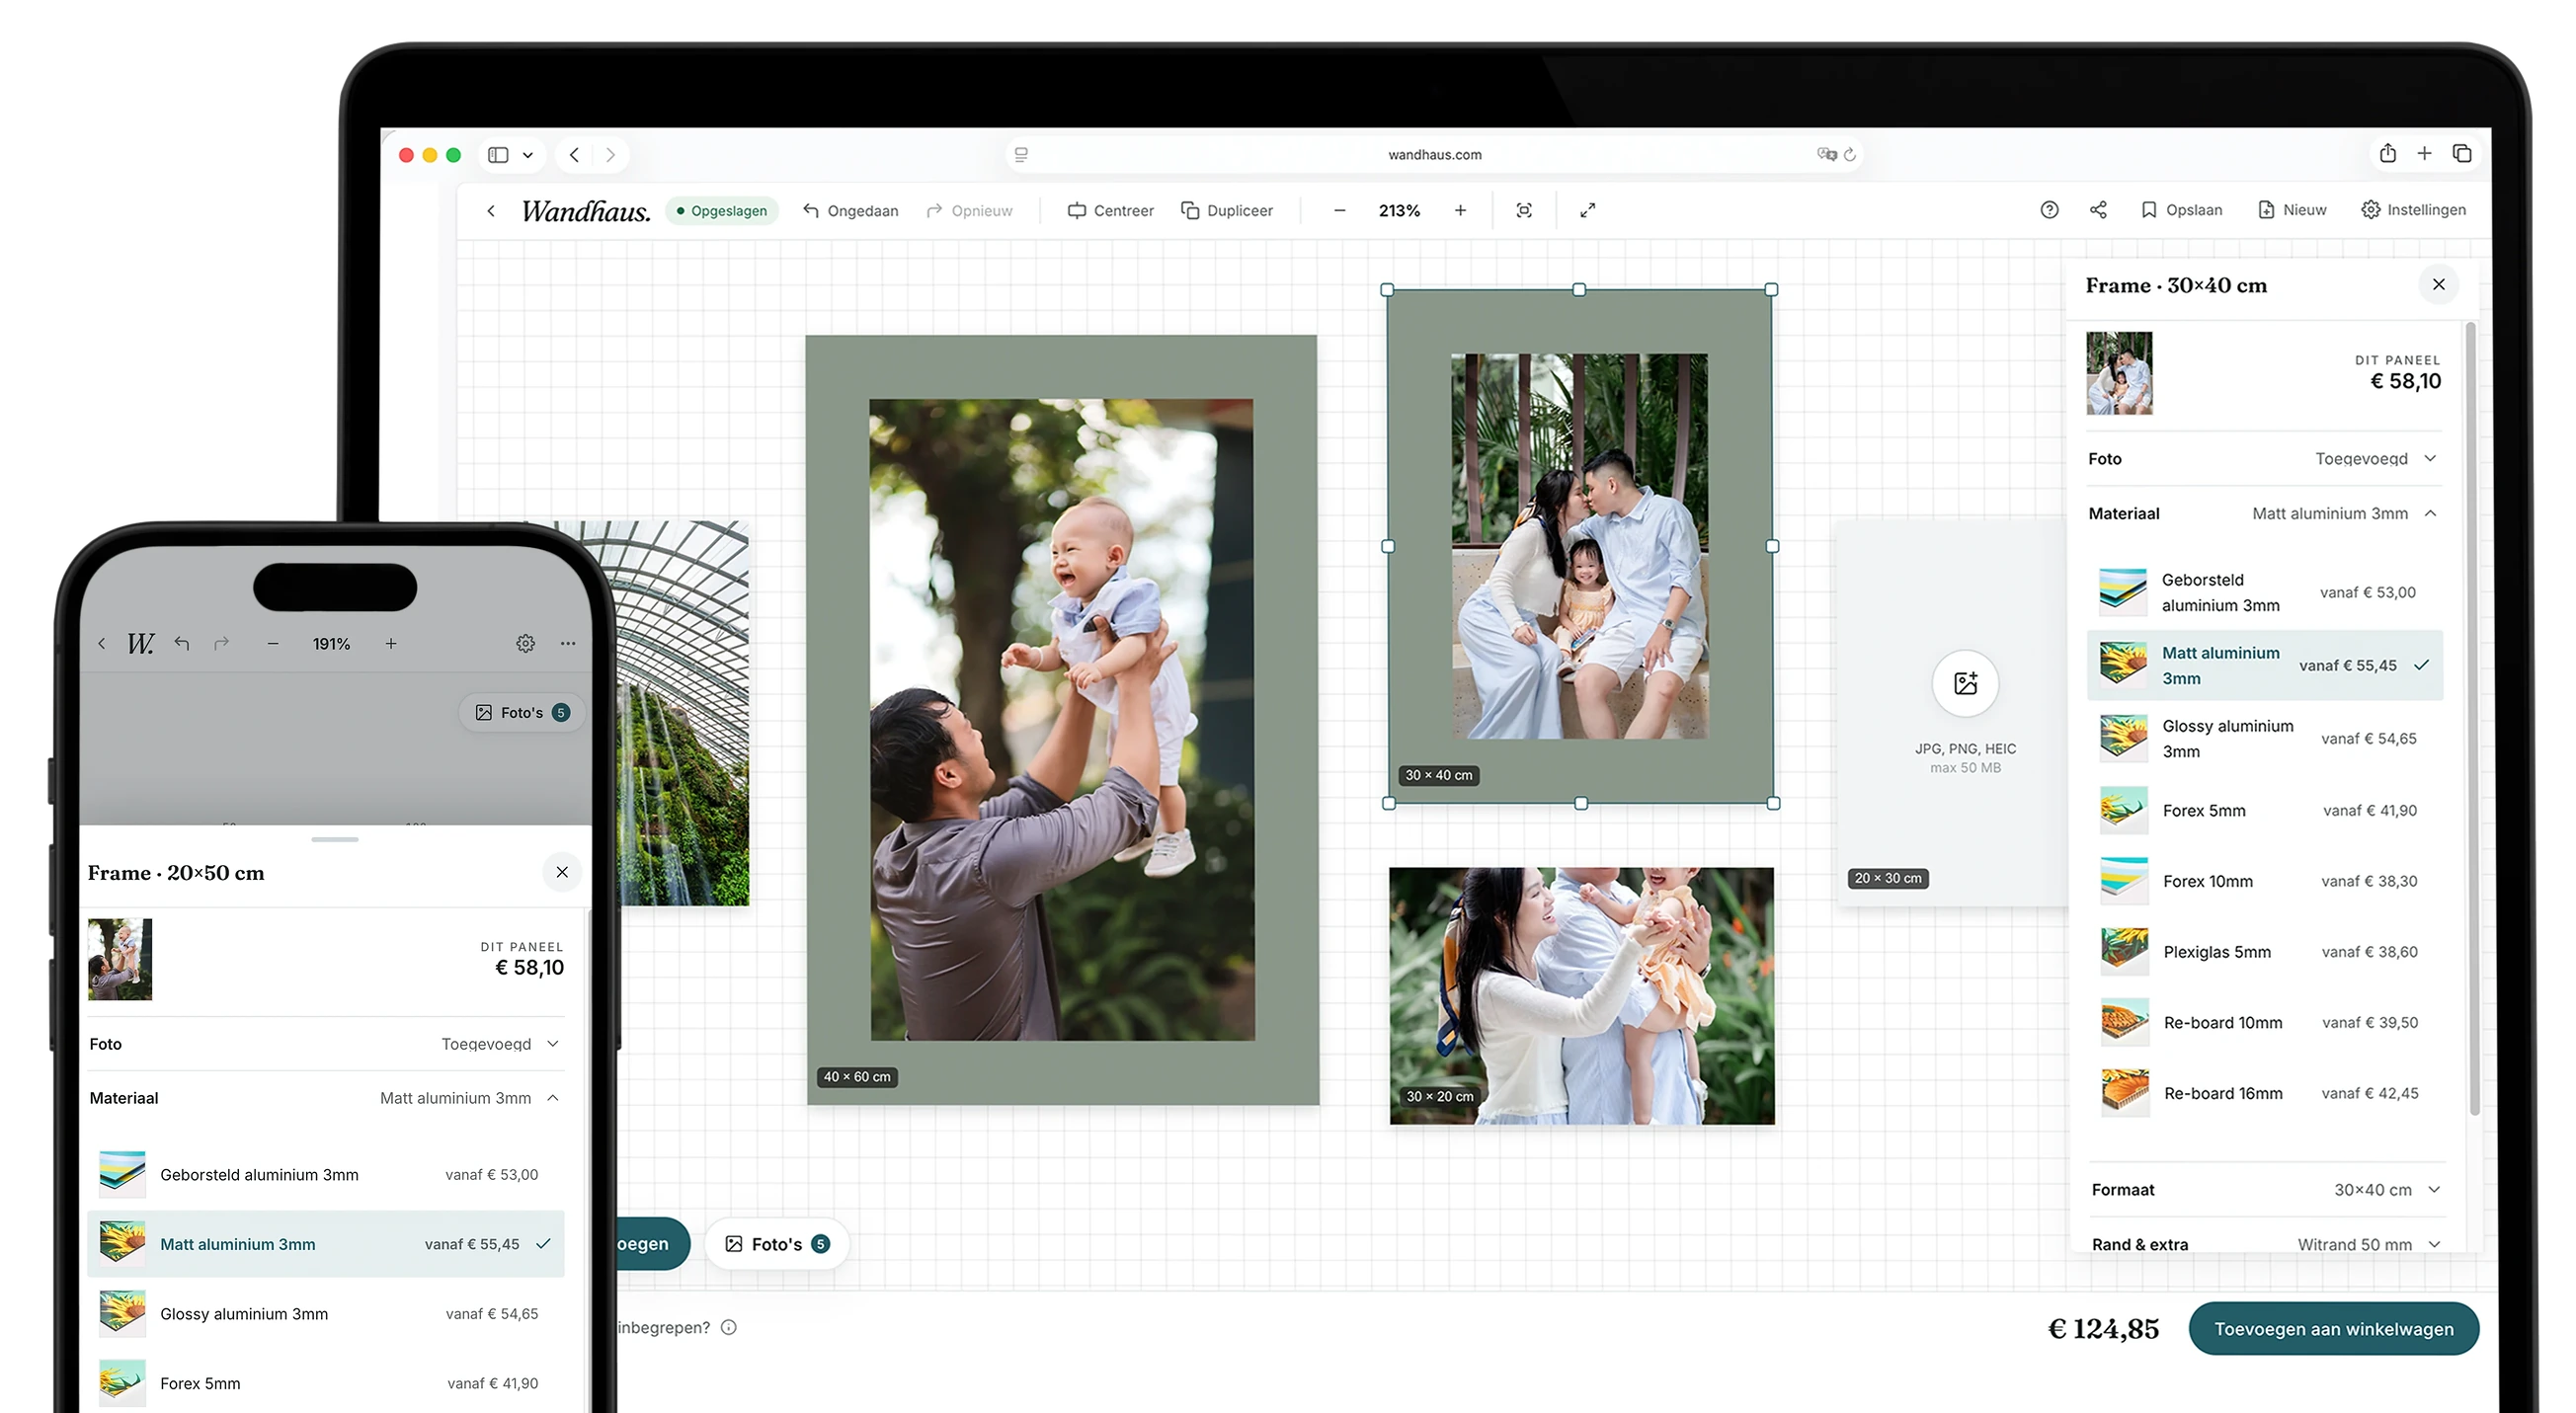Open Safari sidebar dropdown chevron

(x=528, y=155)
